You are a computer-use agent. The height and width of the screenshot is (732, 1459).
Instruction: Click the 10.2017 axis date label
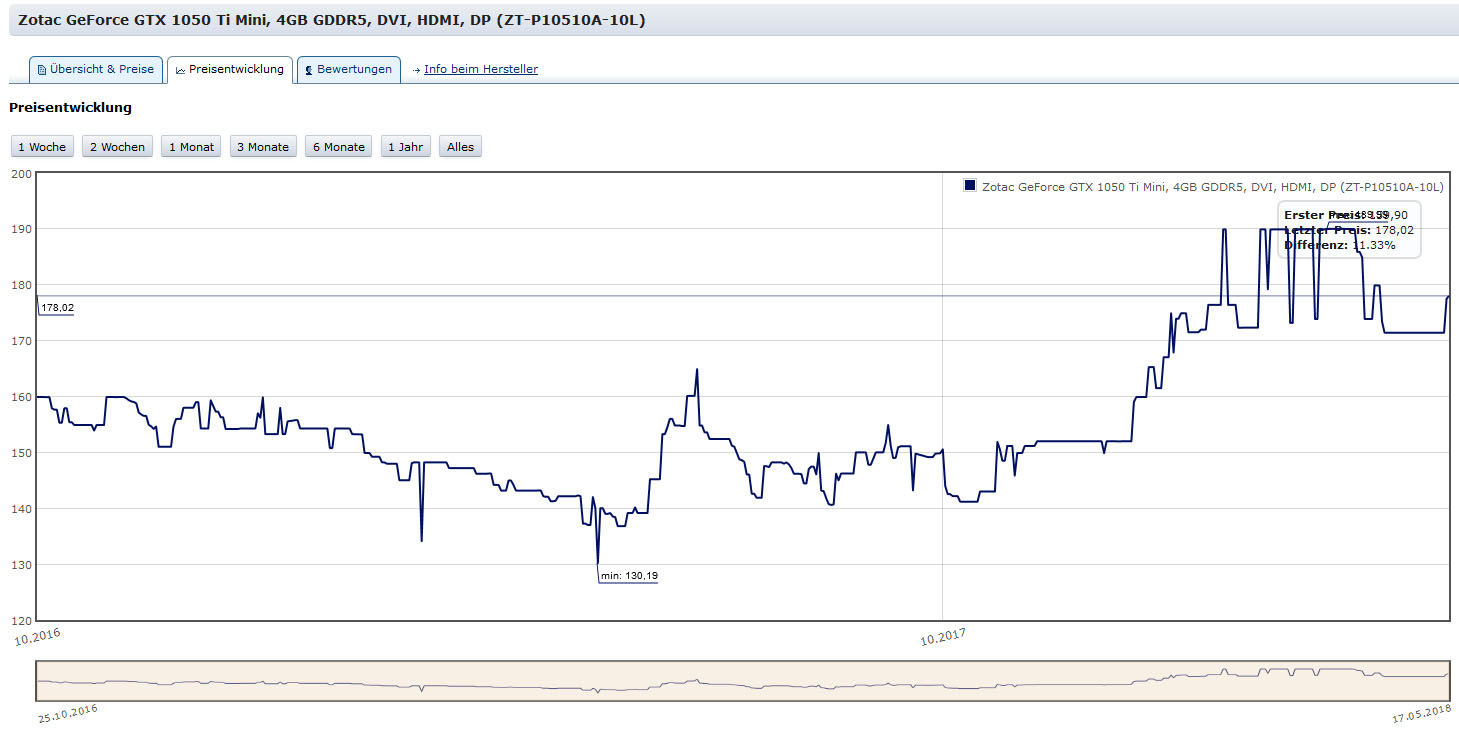coord(945,637)
